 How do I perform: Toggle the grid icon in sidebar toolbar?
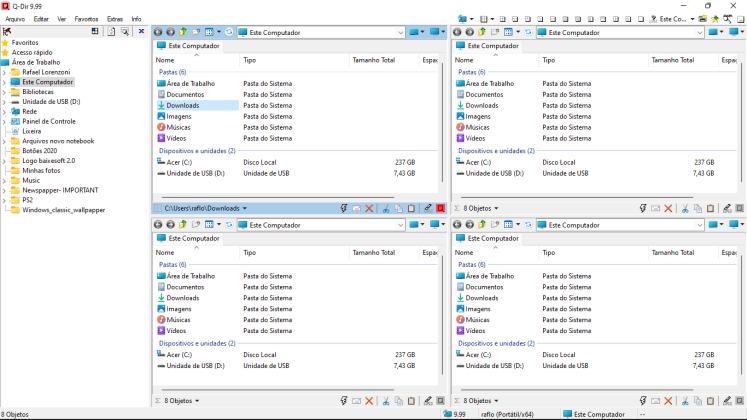pyautogui.click(x=95, y=31)
